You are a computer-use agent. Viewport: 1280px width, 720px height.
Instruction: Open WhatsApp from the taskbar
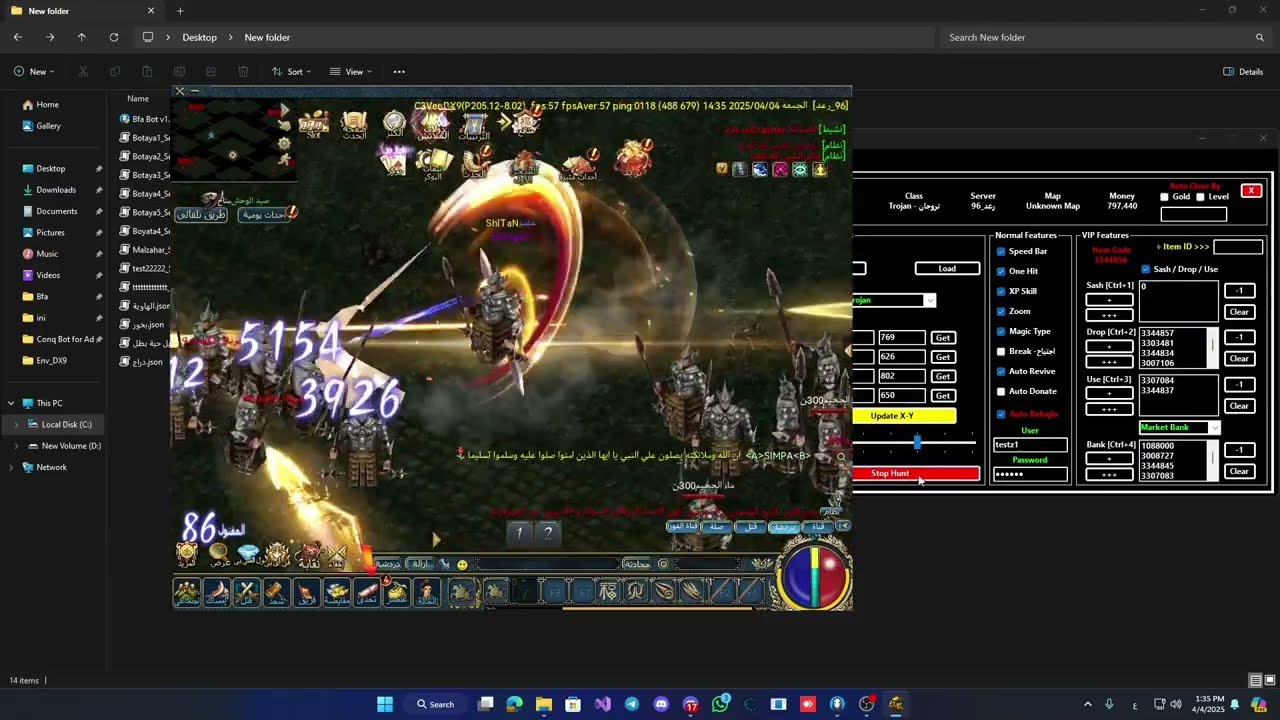pos(720,704)
